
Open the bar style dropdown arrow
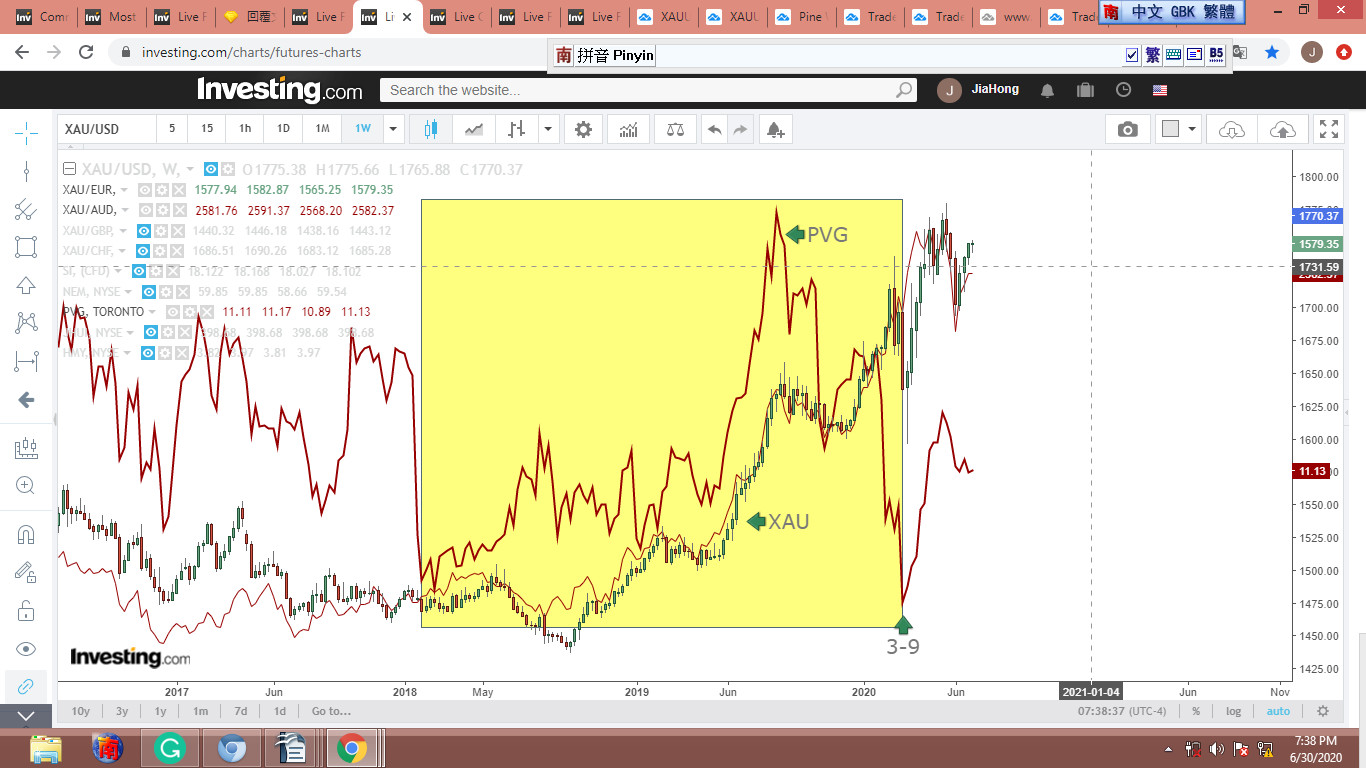(x=547, y=129)
